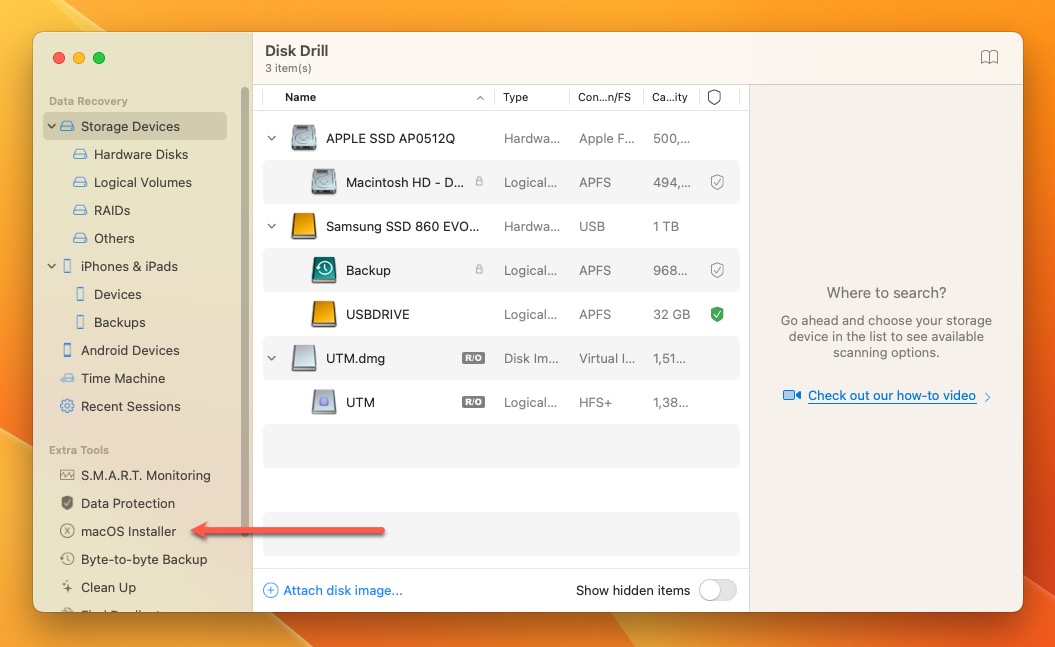Click the HFS+ cell on UTM row
Viewport: 1055px width, 647px height.
595,402
